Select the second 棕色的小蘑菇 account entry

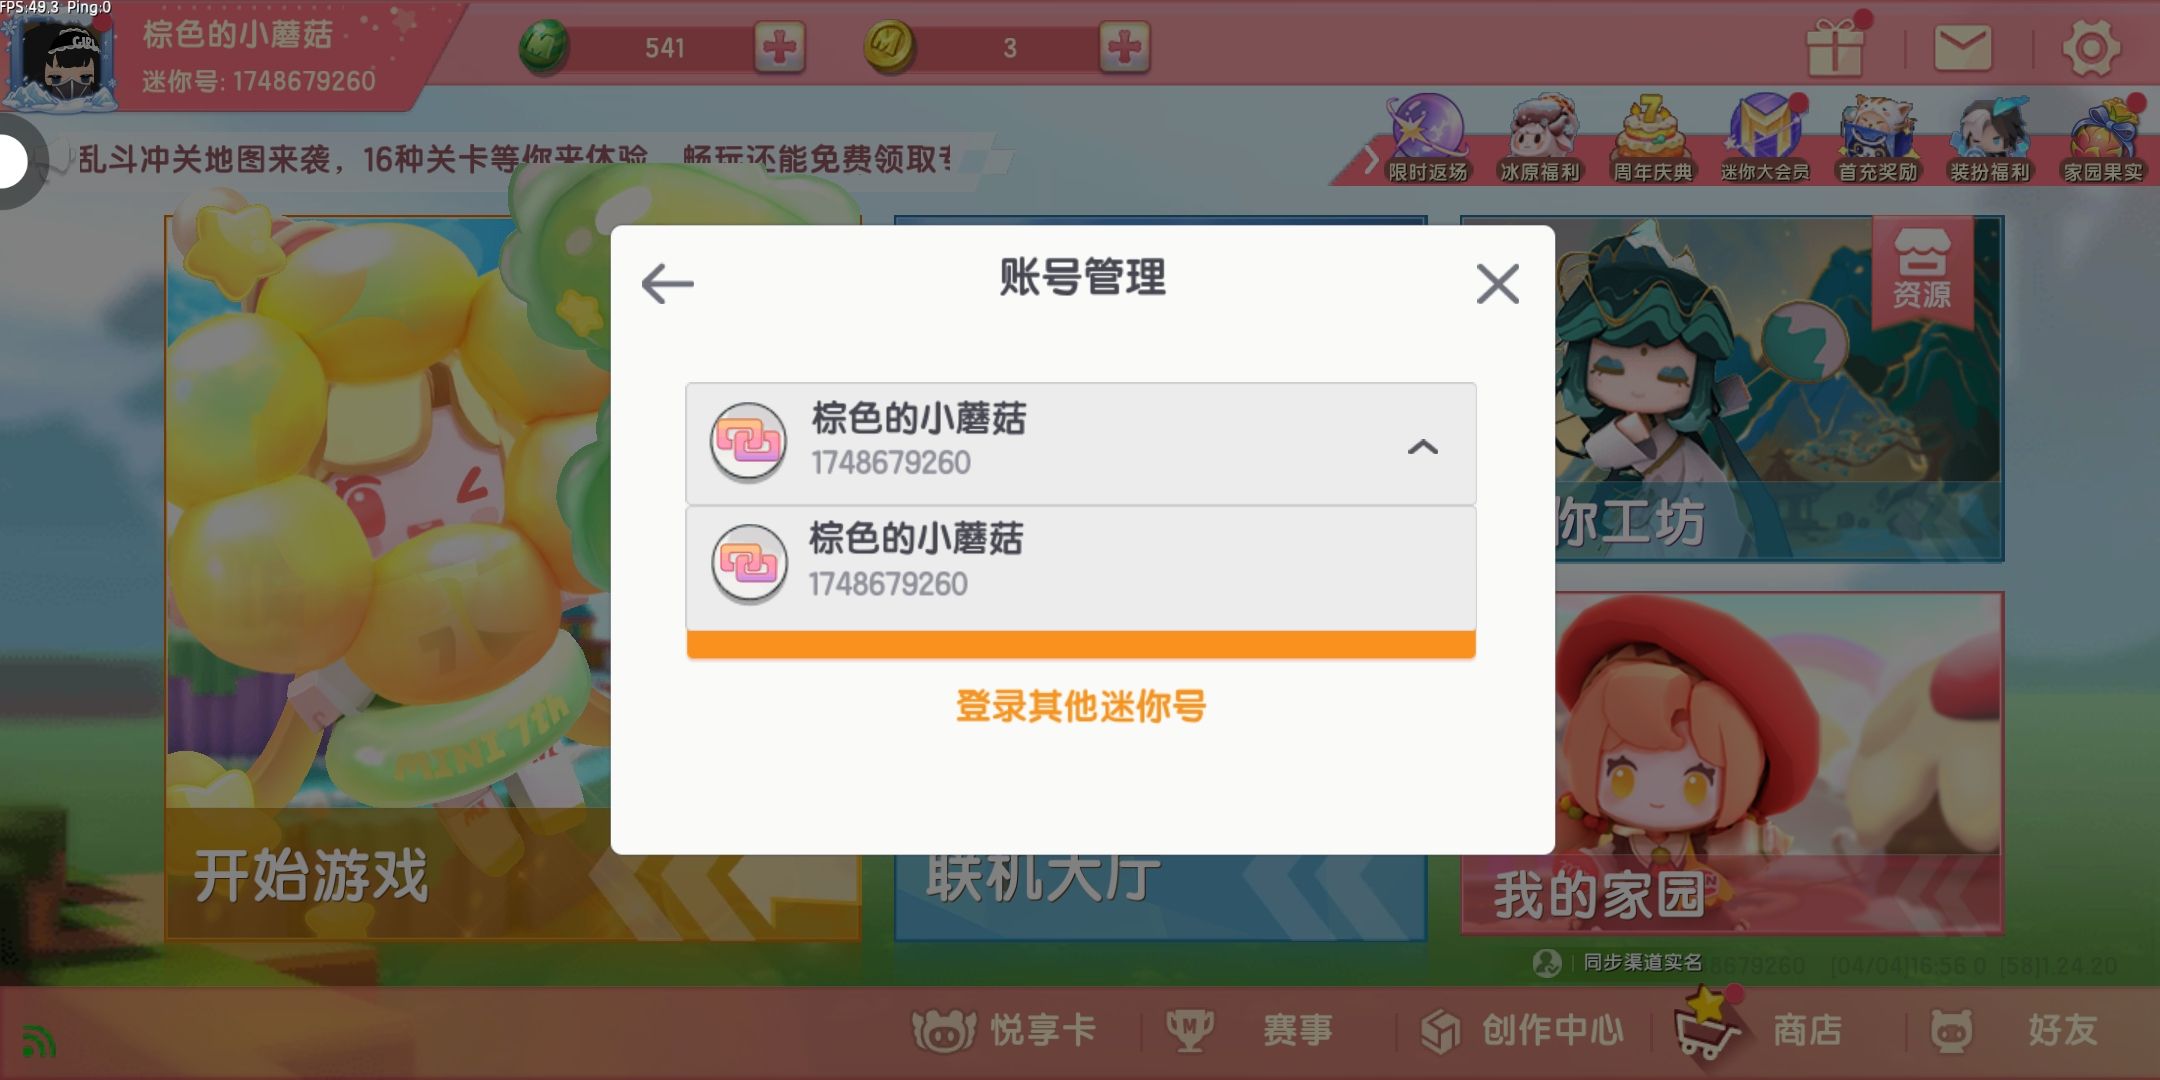[1080, 566]
